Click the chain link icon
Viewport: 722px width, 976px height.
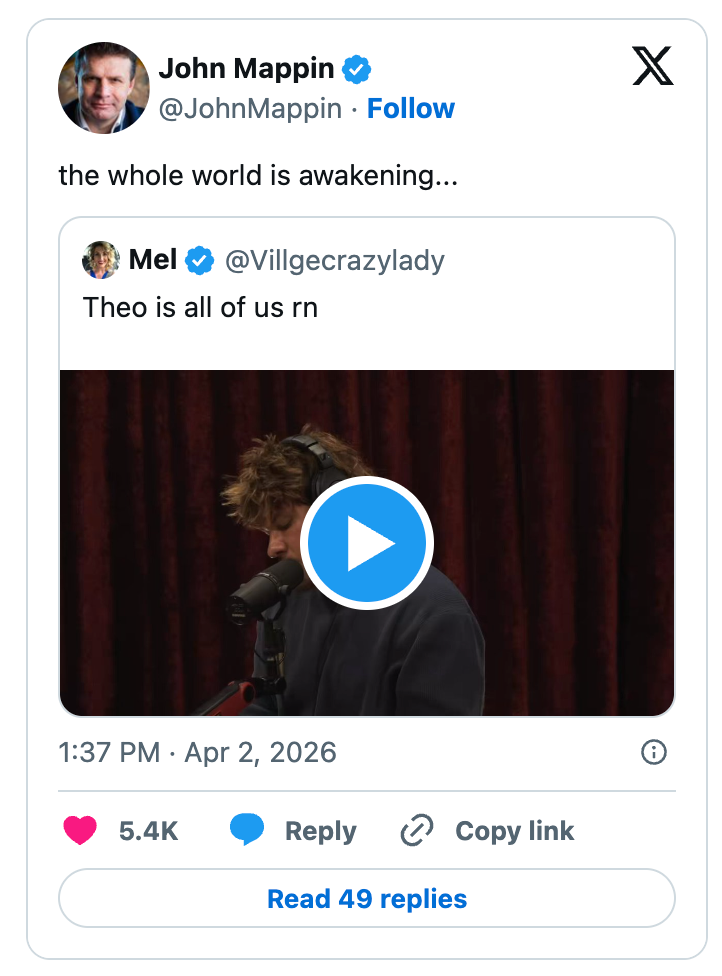(415, 831)
